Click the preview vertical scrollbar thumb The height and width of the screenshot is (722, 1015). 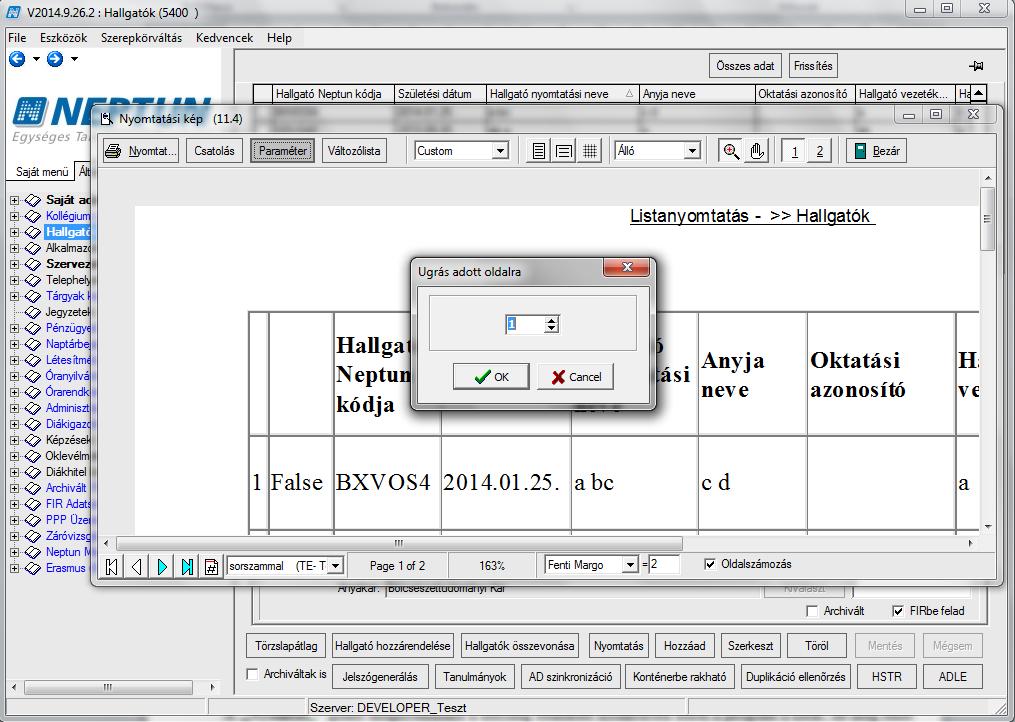(987, 219)
